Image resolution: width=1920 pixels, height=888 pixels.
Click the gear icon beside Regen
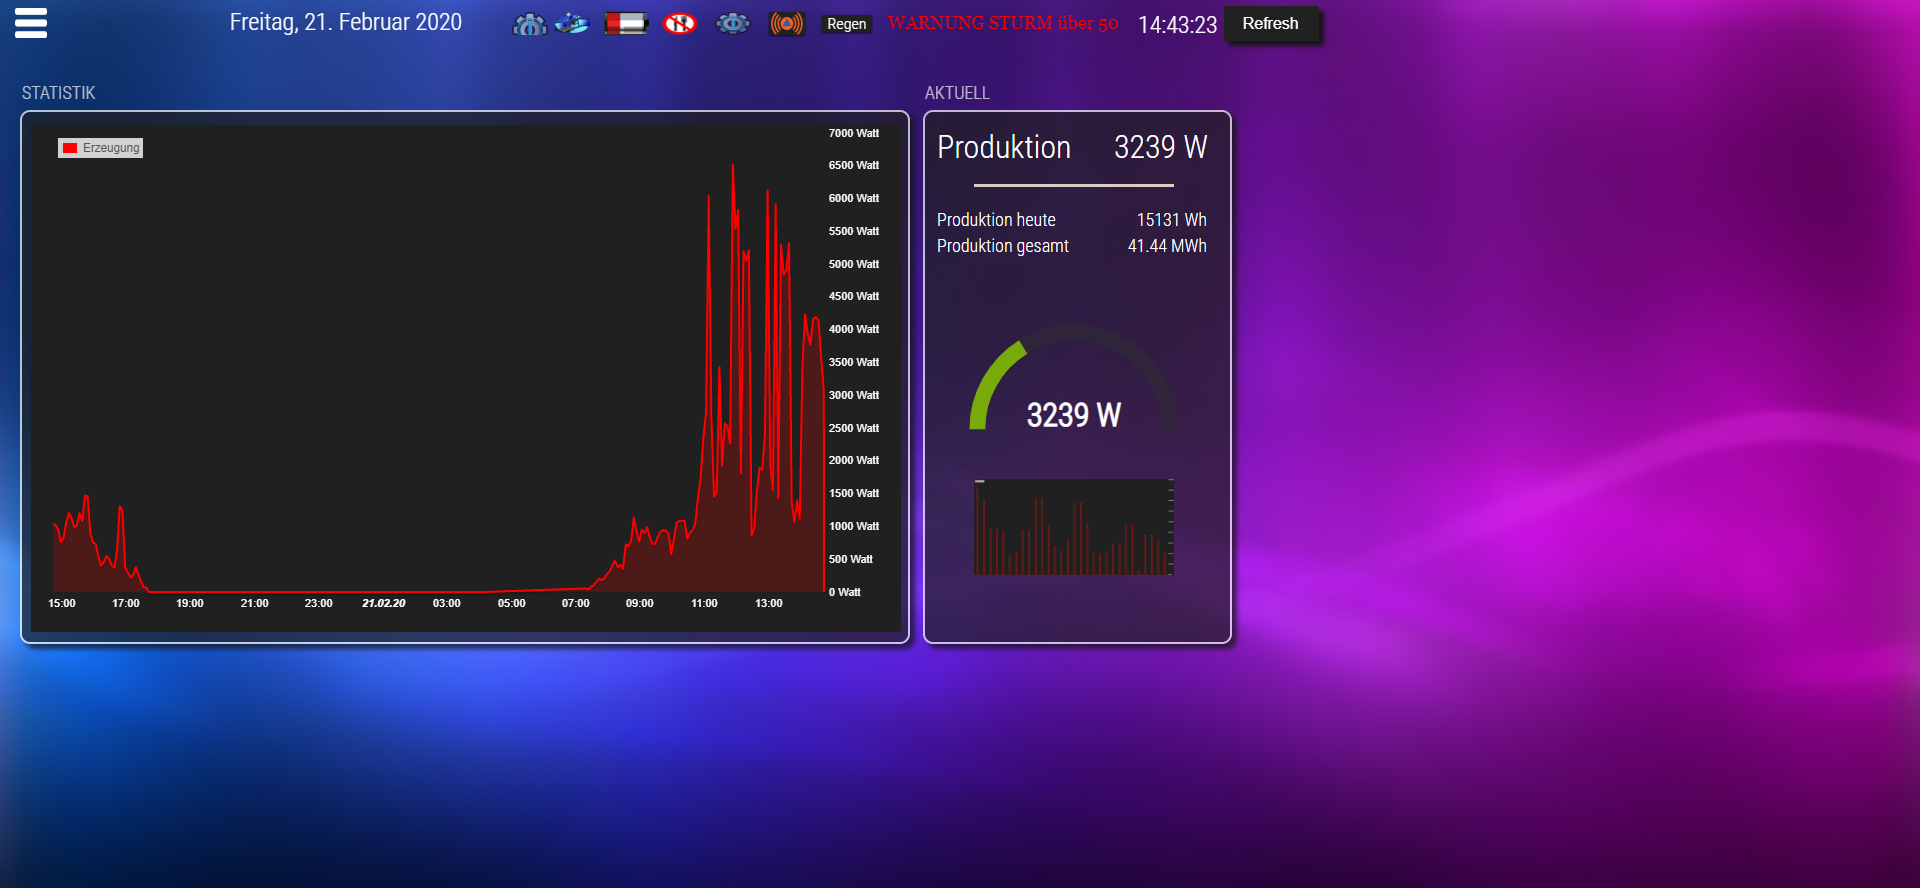tap(733, 23)
